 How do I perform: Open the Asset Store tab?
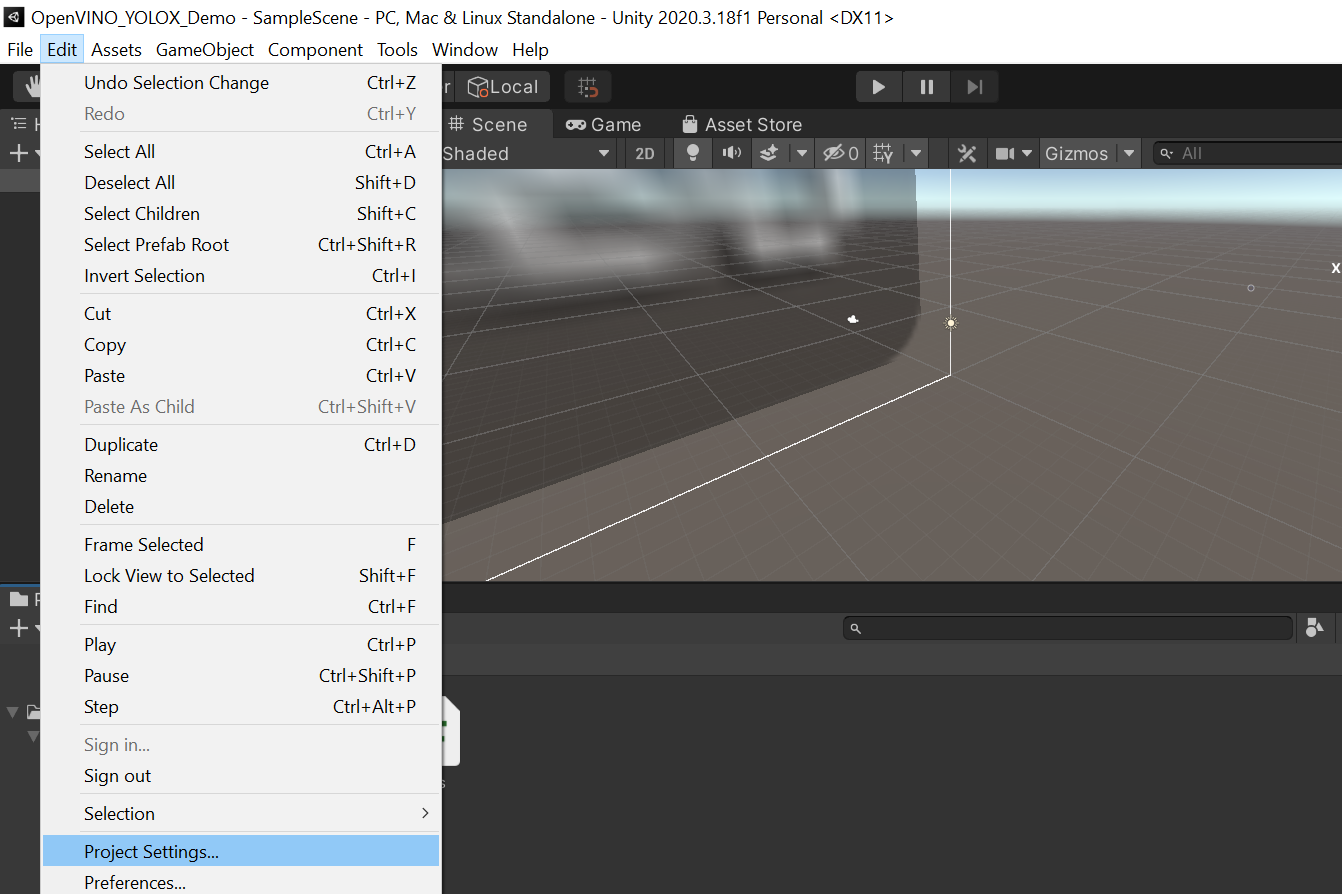[742, 124]
